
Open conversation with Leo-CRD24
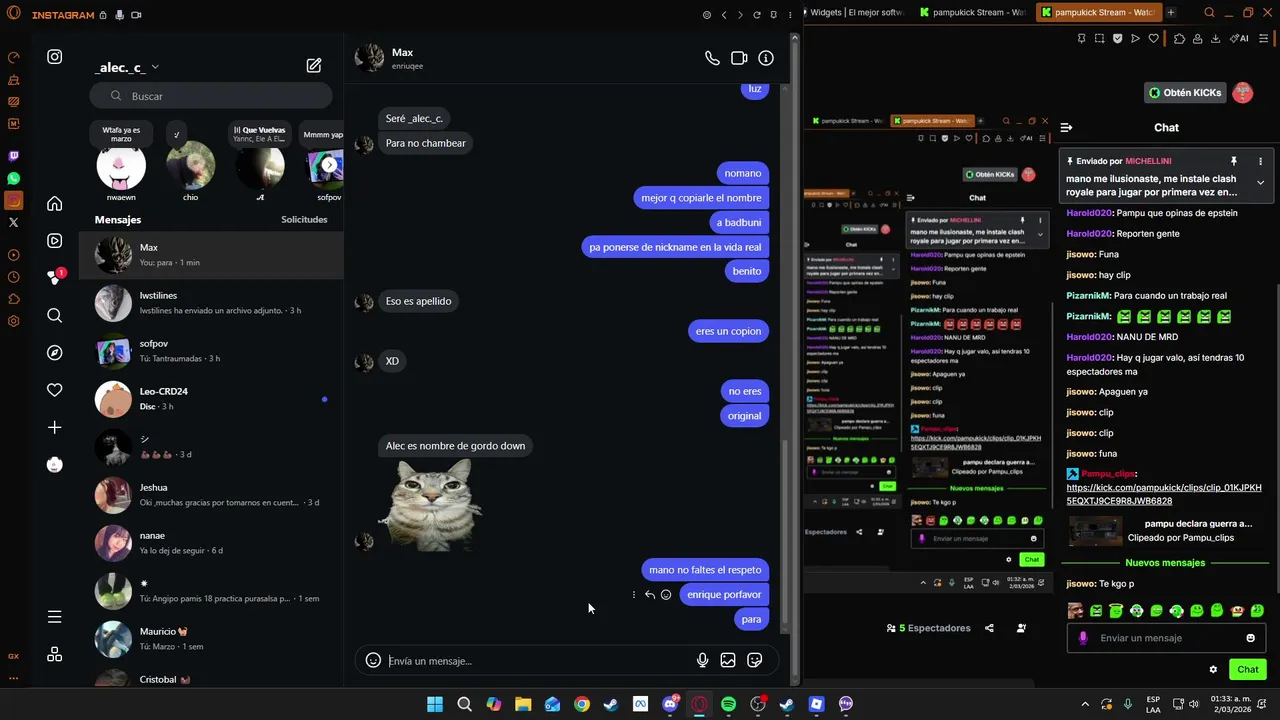click(211, 399)
